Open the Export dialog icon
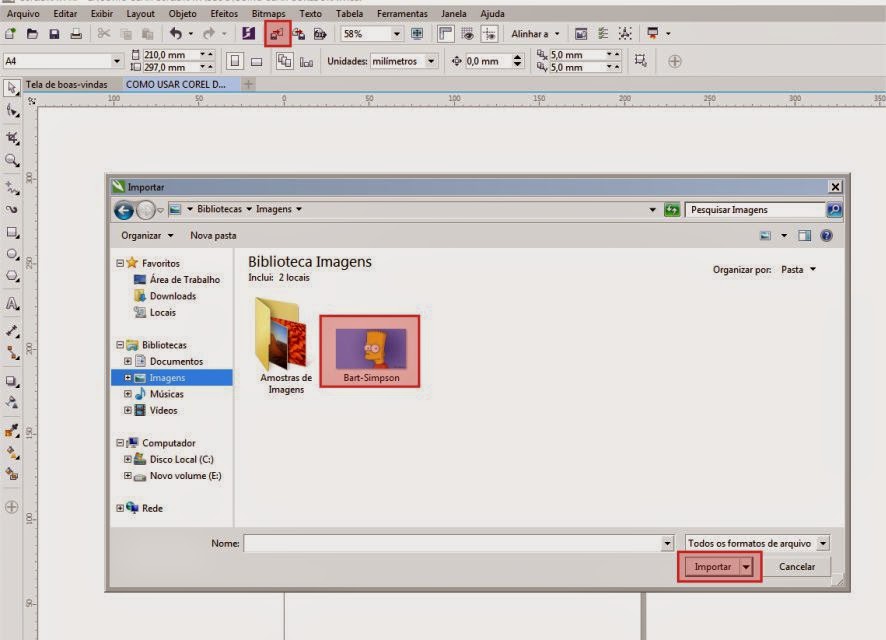886x640 pixels. 300,34
